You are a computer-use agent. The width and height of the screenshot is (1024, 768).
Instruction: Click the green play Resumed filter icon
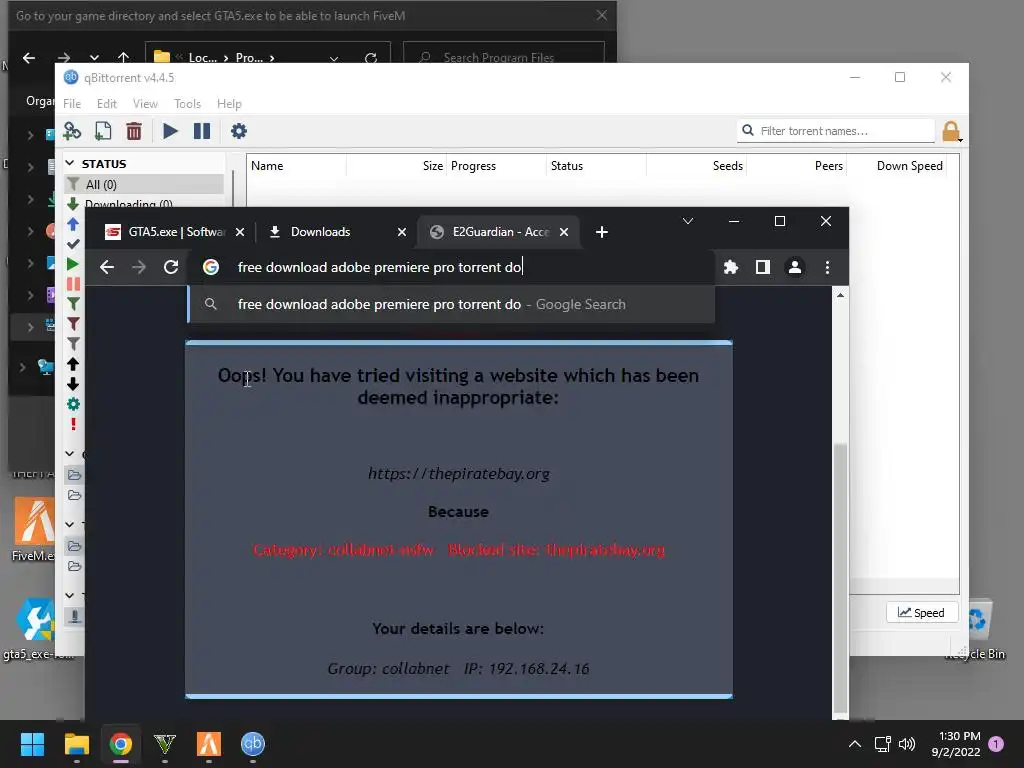(x=73, y=264)
